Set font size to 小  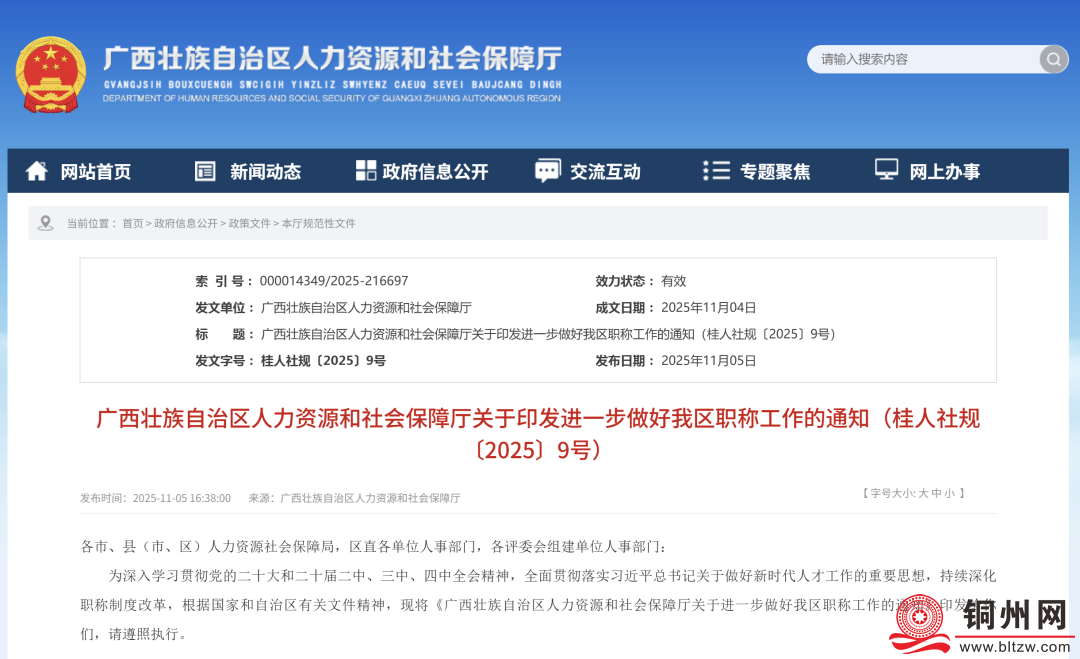pyautogui.click(x=949, y=493)
